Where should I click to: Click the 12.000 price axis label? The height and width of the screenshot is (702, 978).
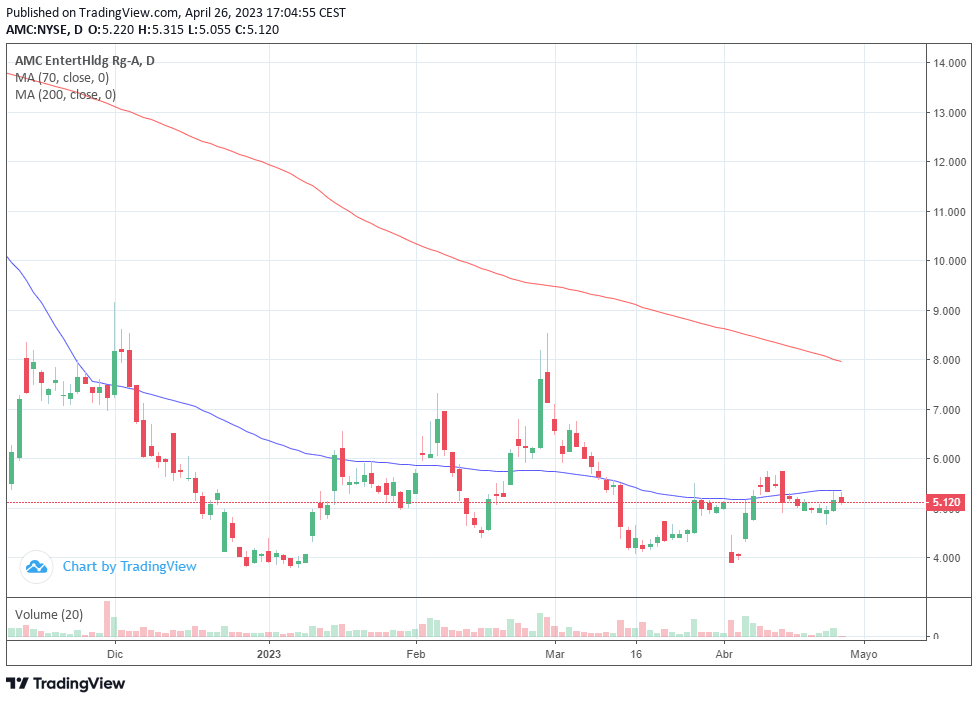coord(949,162)
